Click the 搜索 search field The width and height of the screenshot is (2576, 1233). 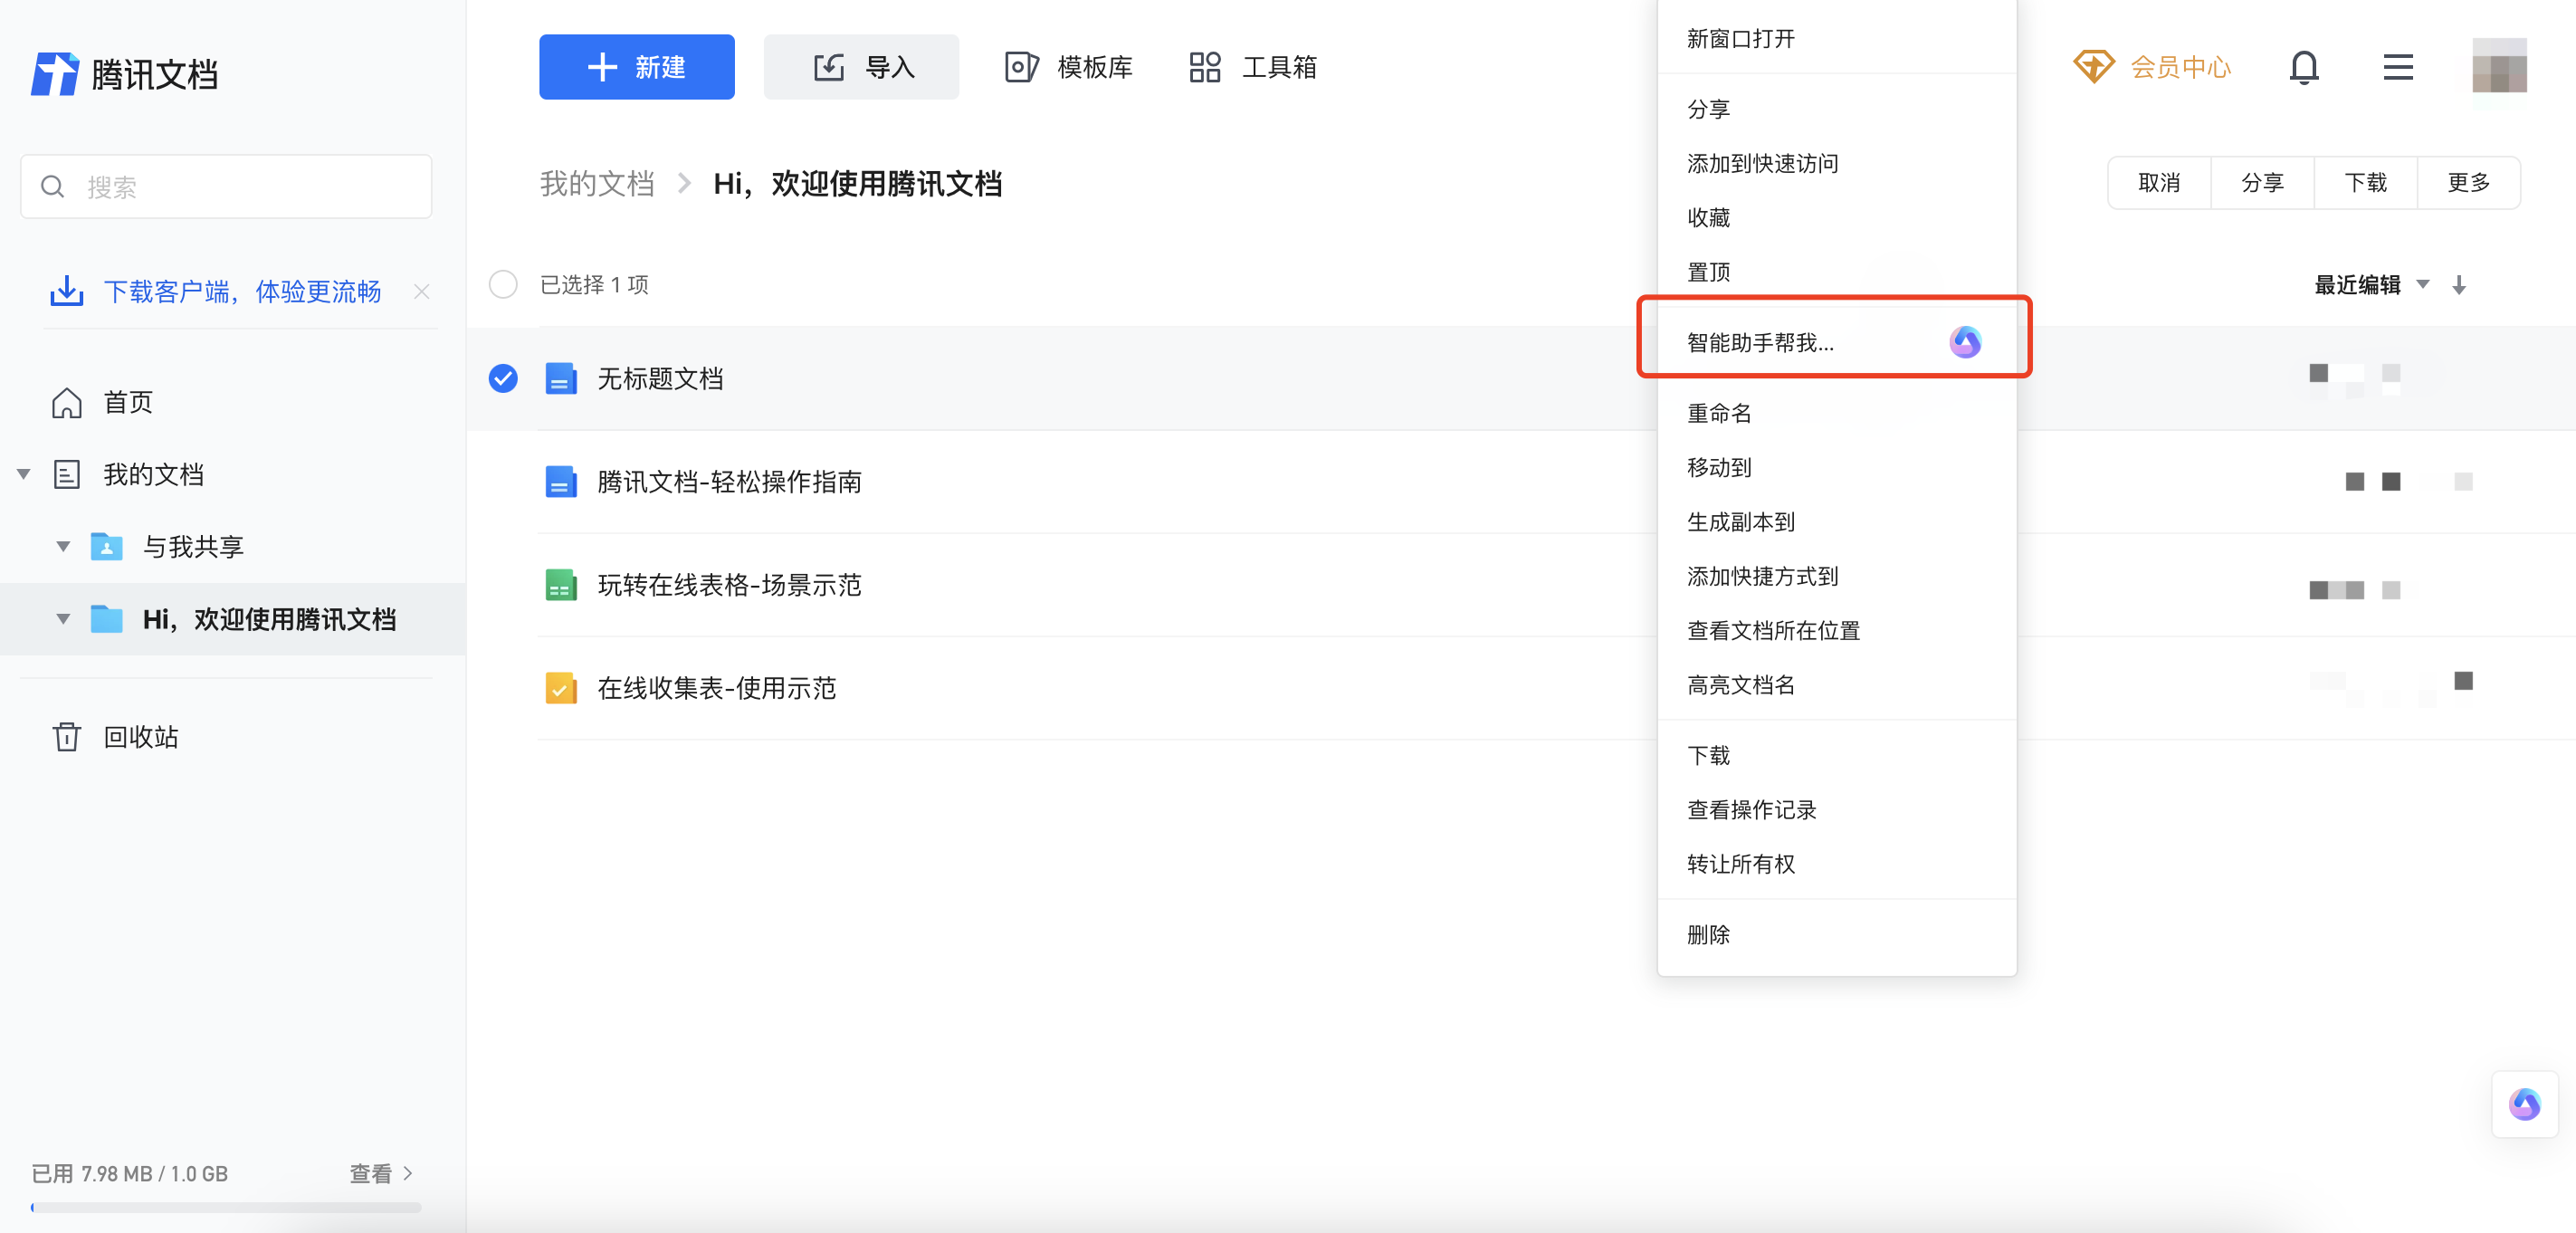tap(226, 186)
